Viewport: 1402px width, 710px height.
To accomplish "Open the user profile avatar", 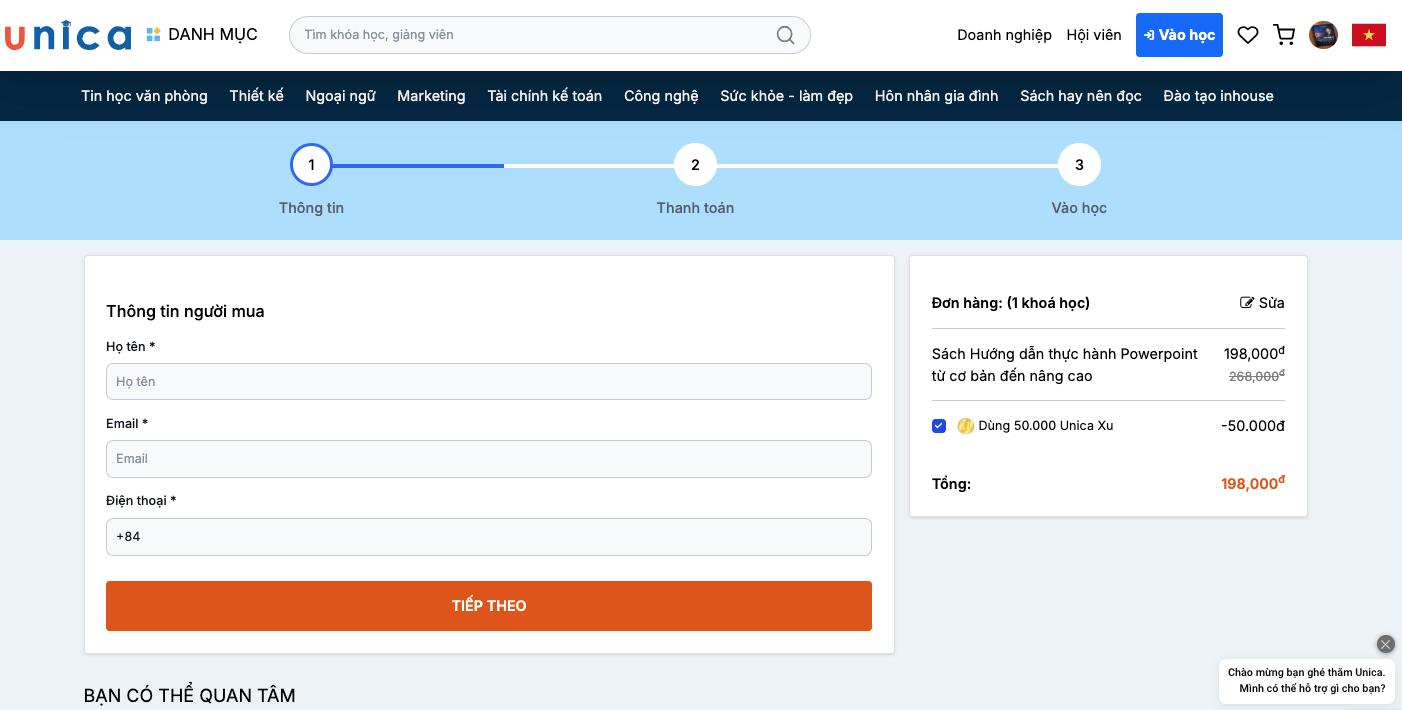I will point(1323,35).
